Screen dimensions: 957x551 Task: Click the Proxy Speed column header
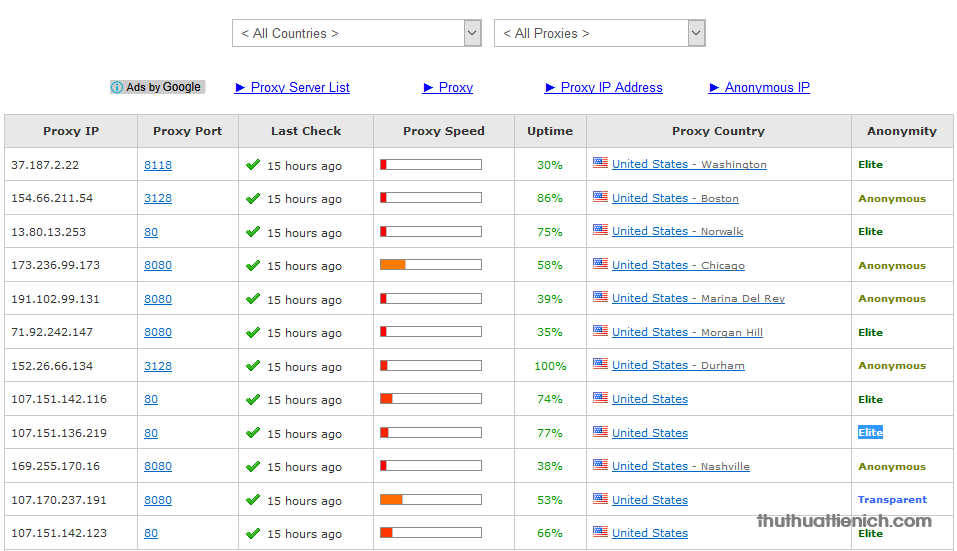tap(443, 131)
